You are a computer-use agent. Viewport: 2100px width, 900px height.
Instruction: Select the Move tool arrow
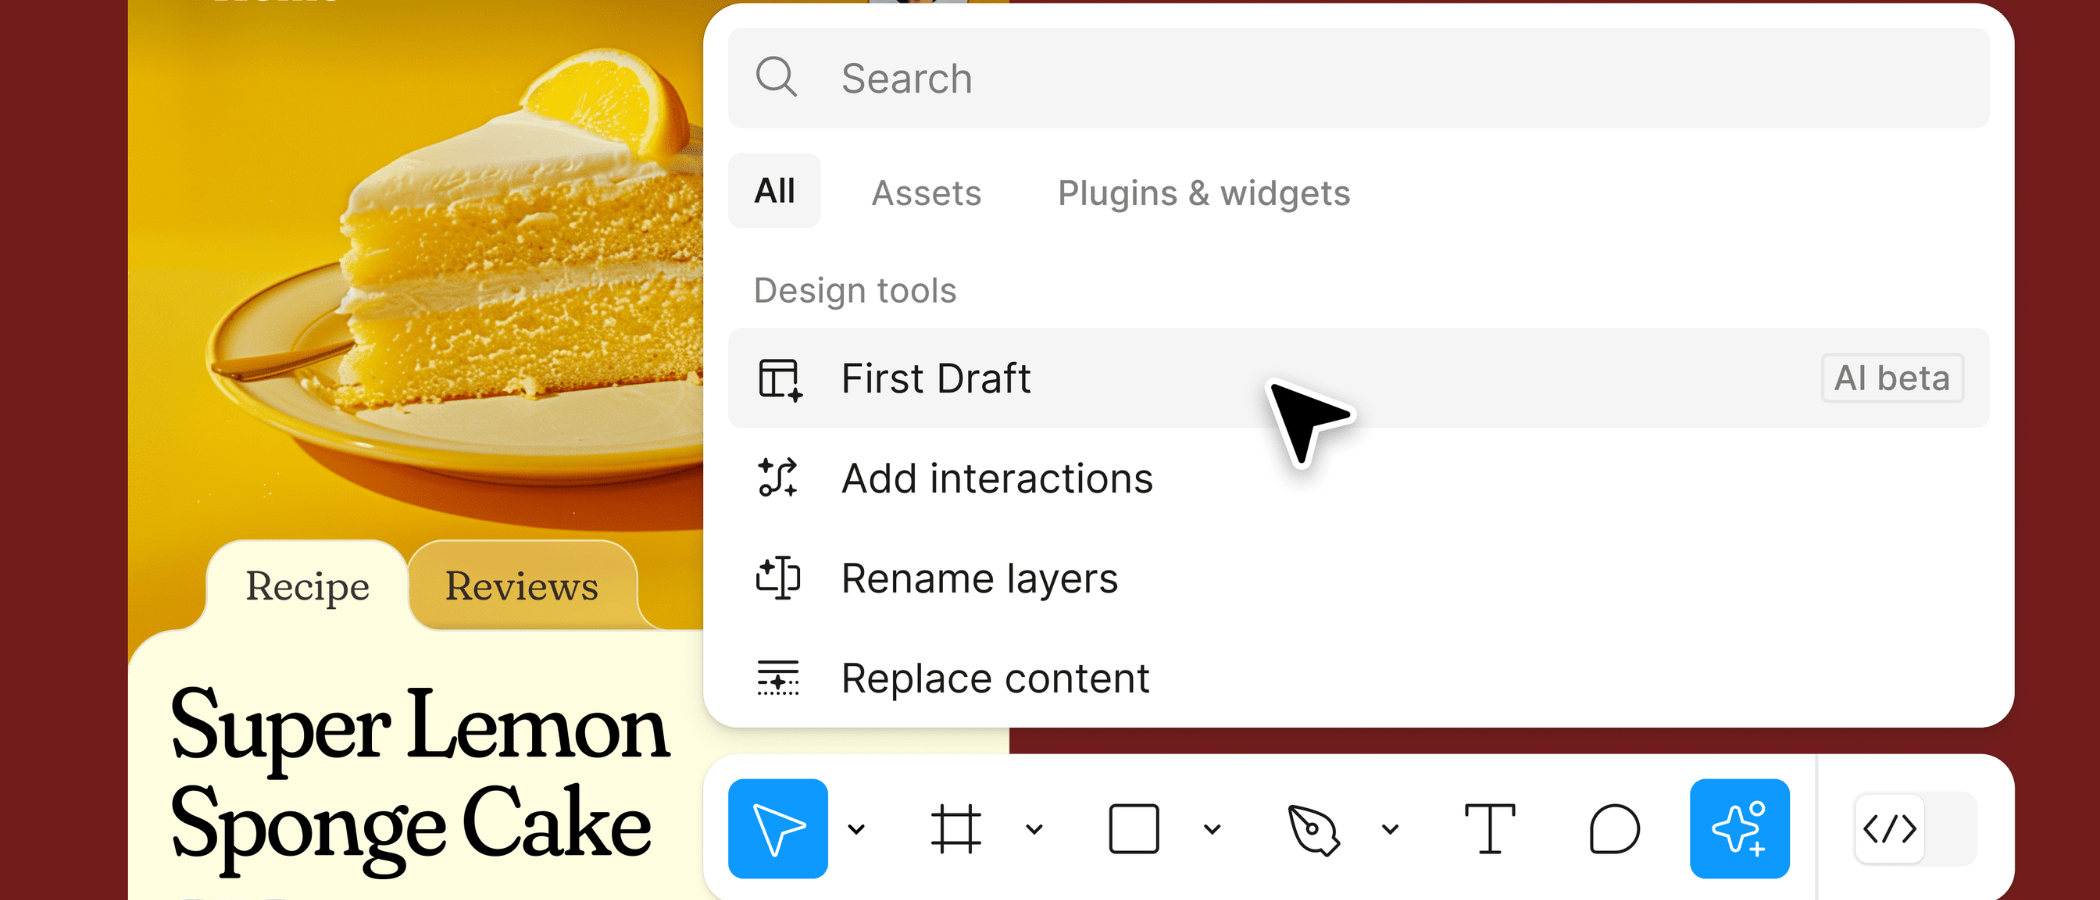click(777, 828)
